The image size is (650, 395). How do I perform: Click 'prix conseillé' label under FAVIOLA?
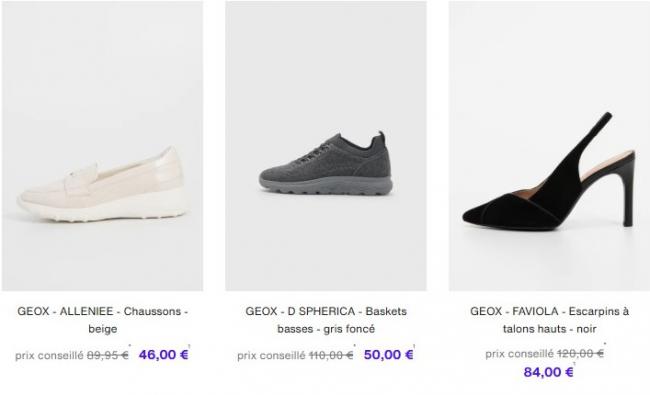tap(519, 354)
